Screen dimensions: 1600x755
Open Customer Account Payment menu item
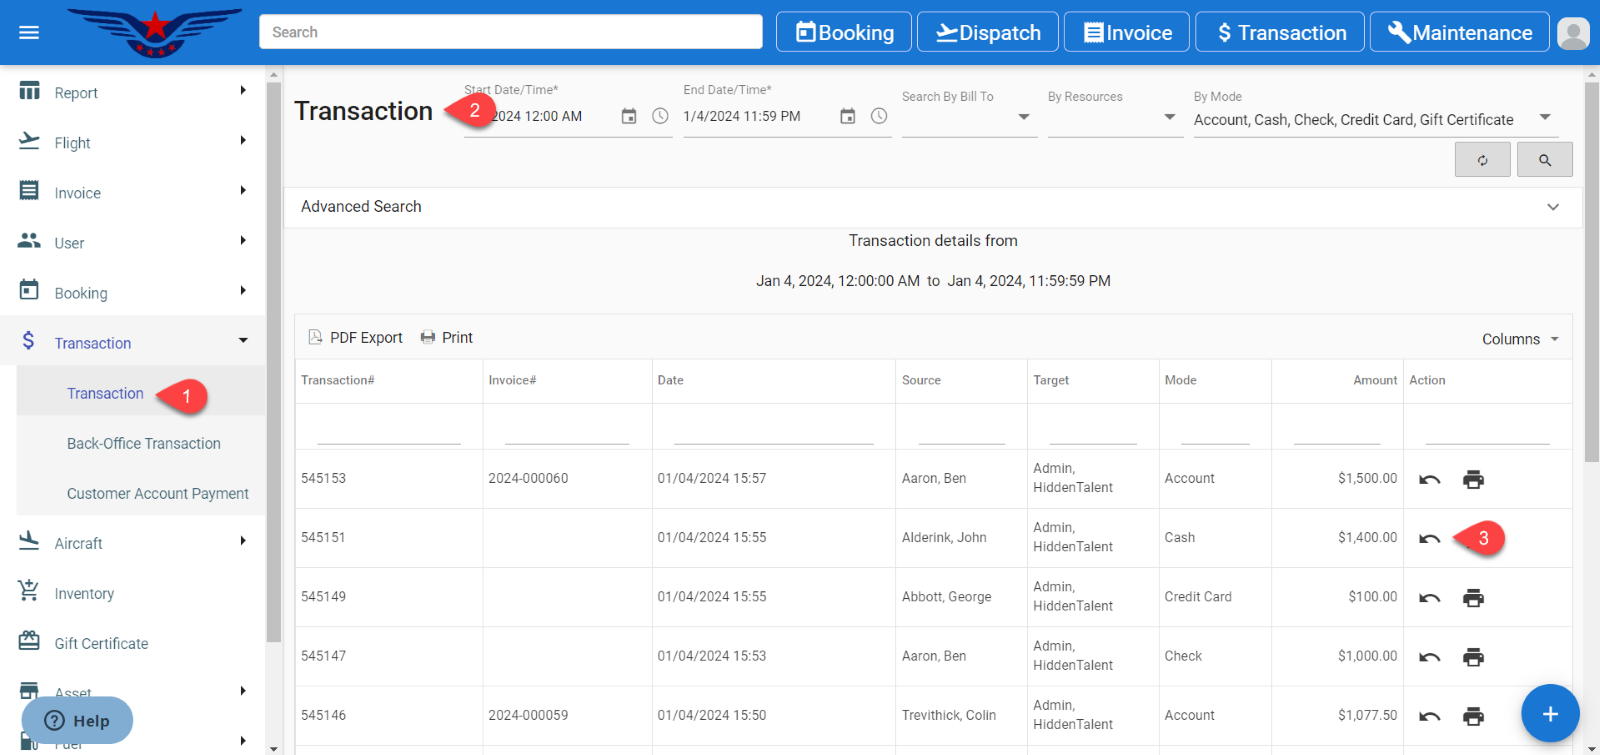click(x=157, y=494)
